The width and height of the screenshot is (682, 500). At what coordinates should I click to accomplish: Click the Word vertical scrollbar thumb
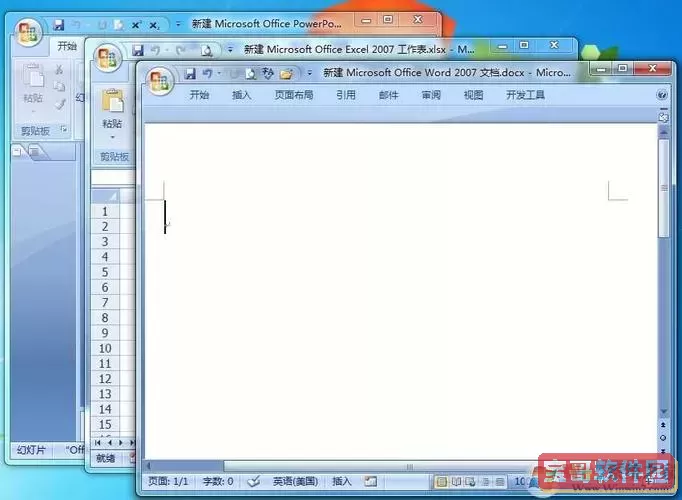tap(664, 188)
